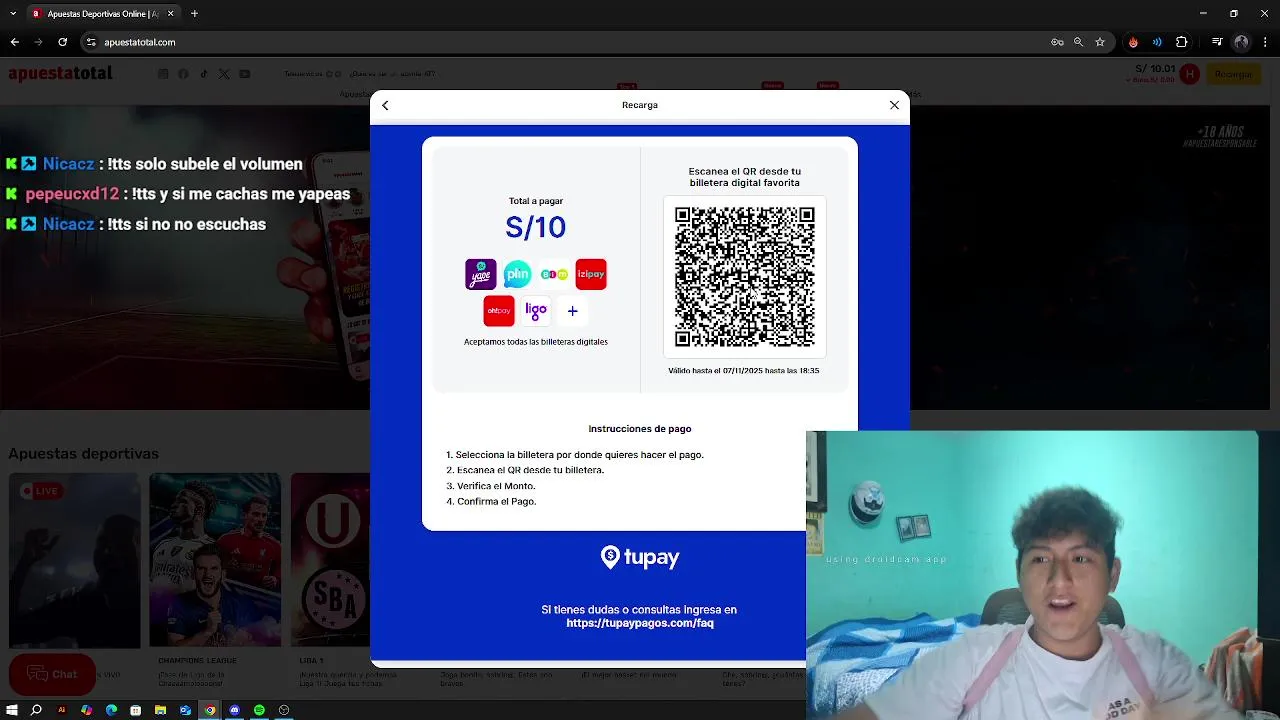This screenshot has height=720, width=1280.
Task: Open the red H user avatar
Action: 1189,74
